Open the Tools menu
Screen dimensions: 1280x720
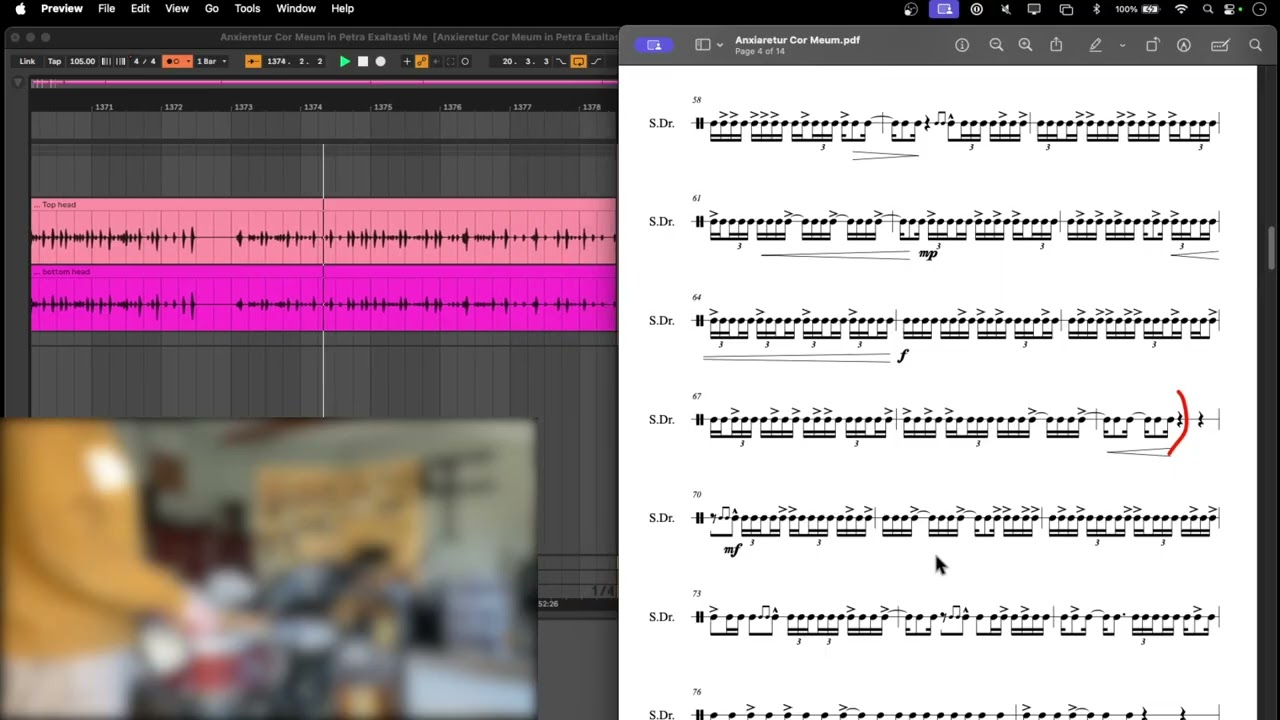tap(247, 9)
